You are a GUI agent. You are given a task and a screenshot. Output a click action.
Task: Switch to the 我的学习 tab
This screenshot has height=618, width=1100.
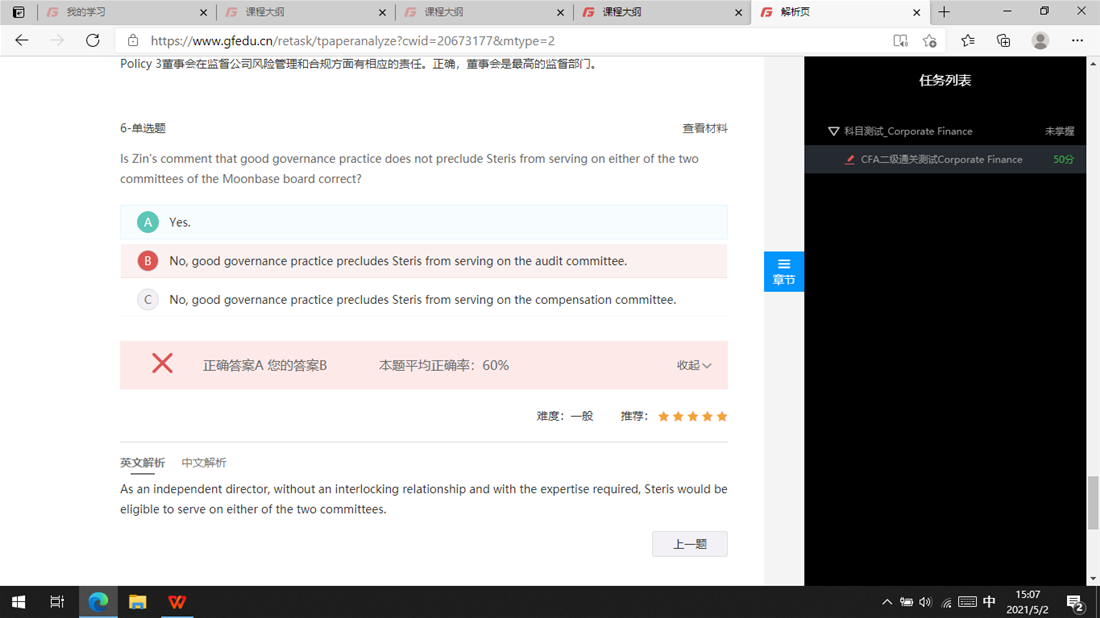coord(126,13)
